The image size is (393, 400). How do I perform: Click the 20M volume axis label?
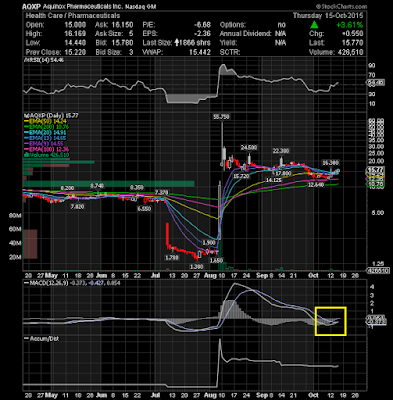pos(15,257)
